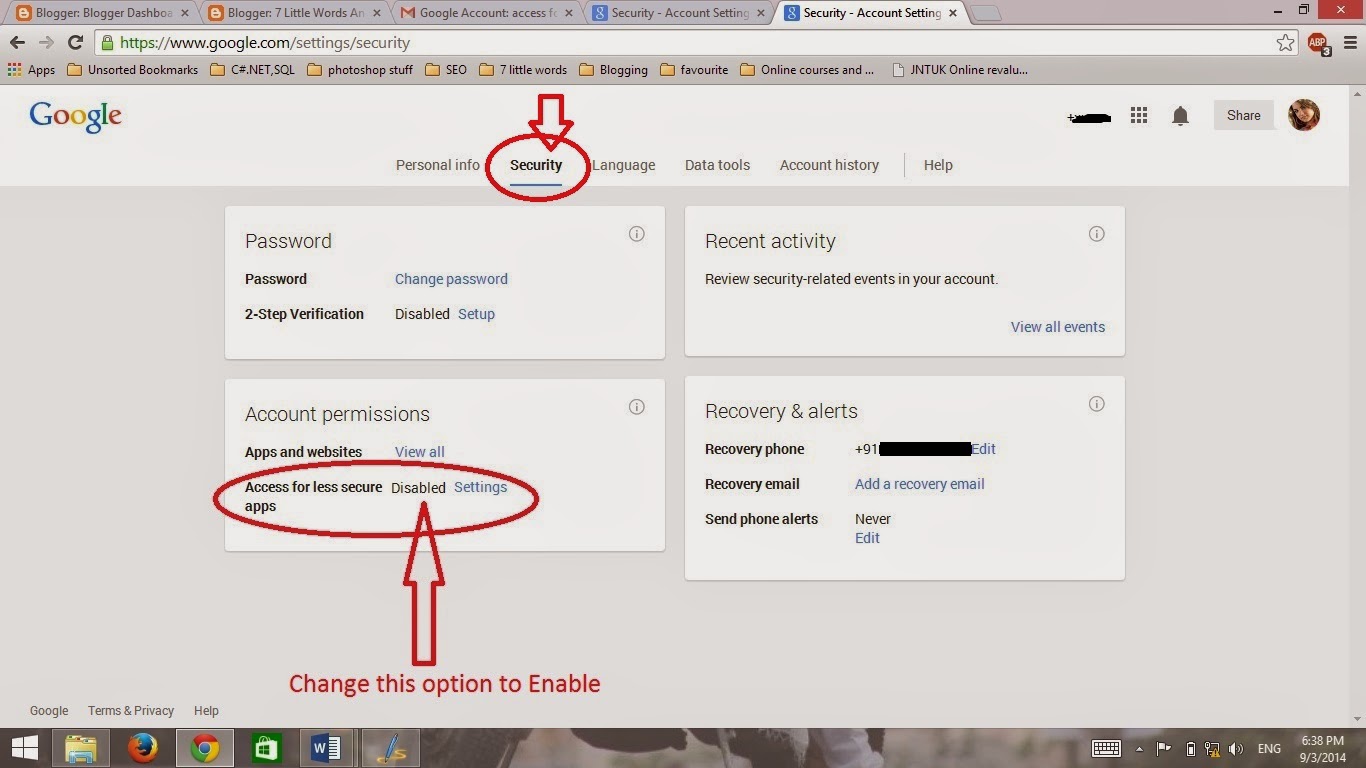Click the Google link in the footer
Viewport: 1366px width, 768px height.
coord(49,711)
